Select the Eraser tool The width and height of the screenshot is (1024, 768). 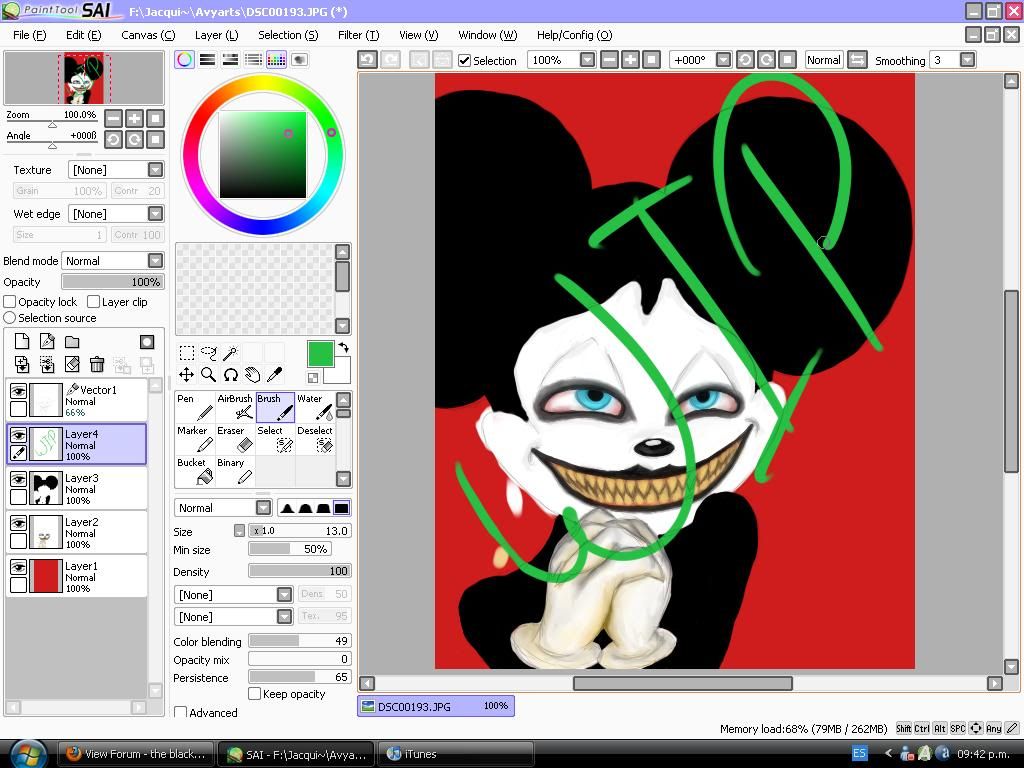coord(235,439)
